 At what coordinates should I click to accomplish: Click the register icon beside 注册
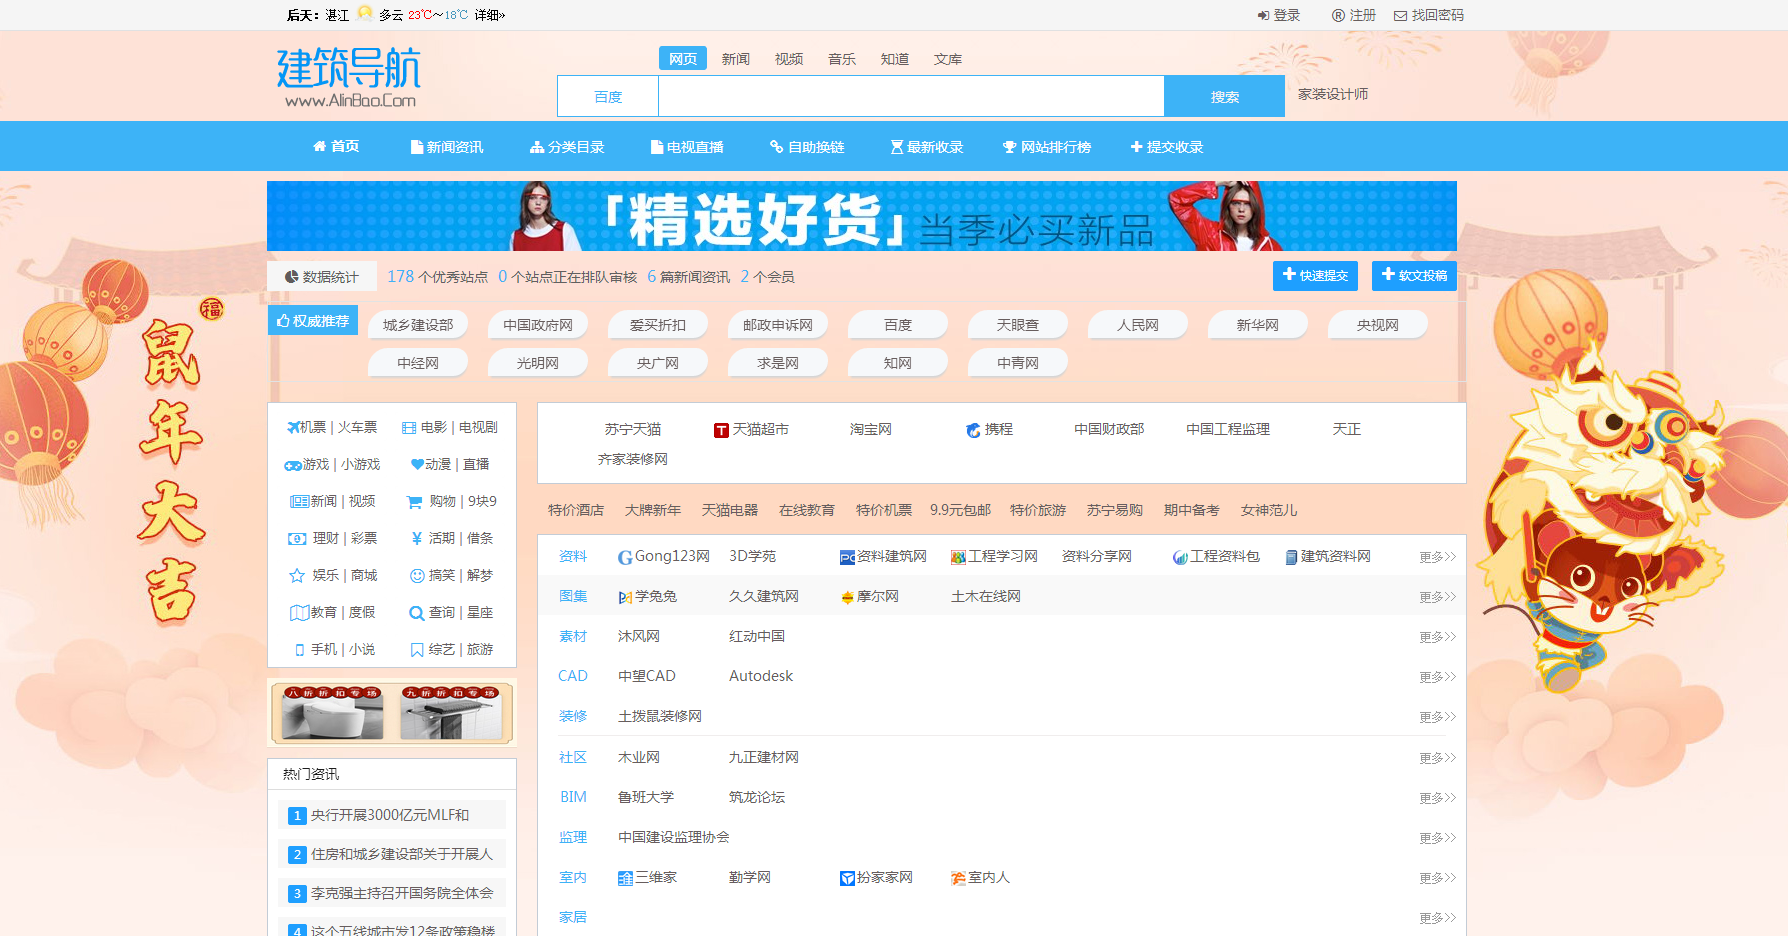1338,15
